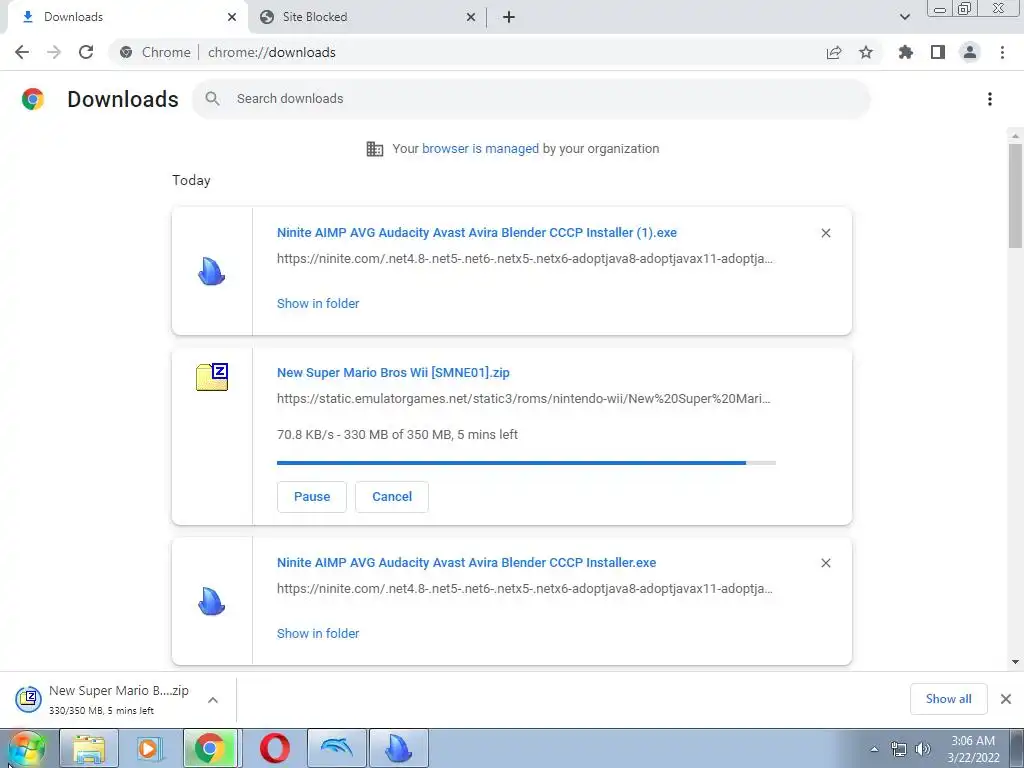Remove Ninite Installer (1).exe from list
1024x768 pixels.
coord(826,233)
